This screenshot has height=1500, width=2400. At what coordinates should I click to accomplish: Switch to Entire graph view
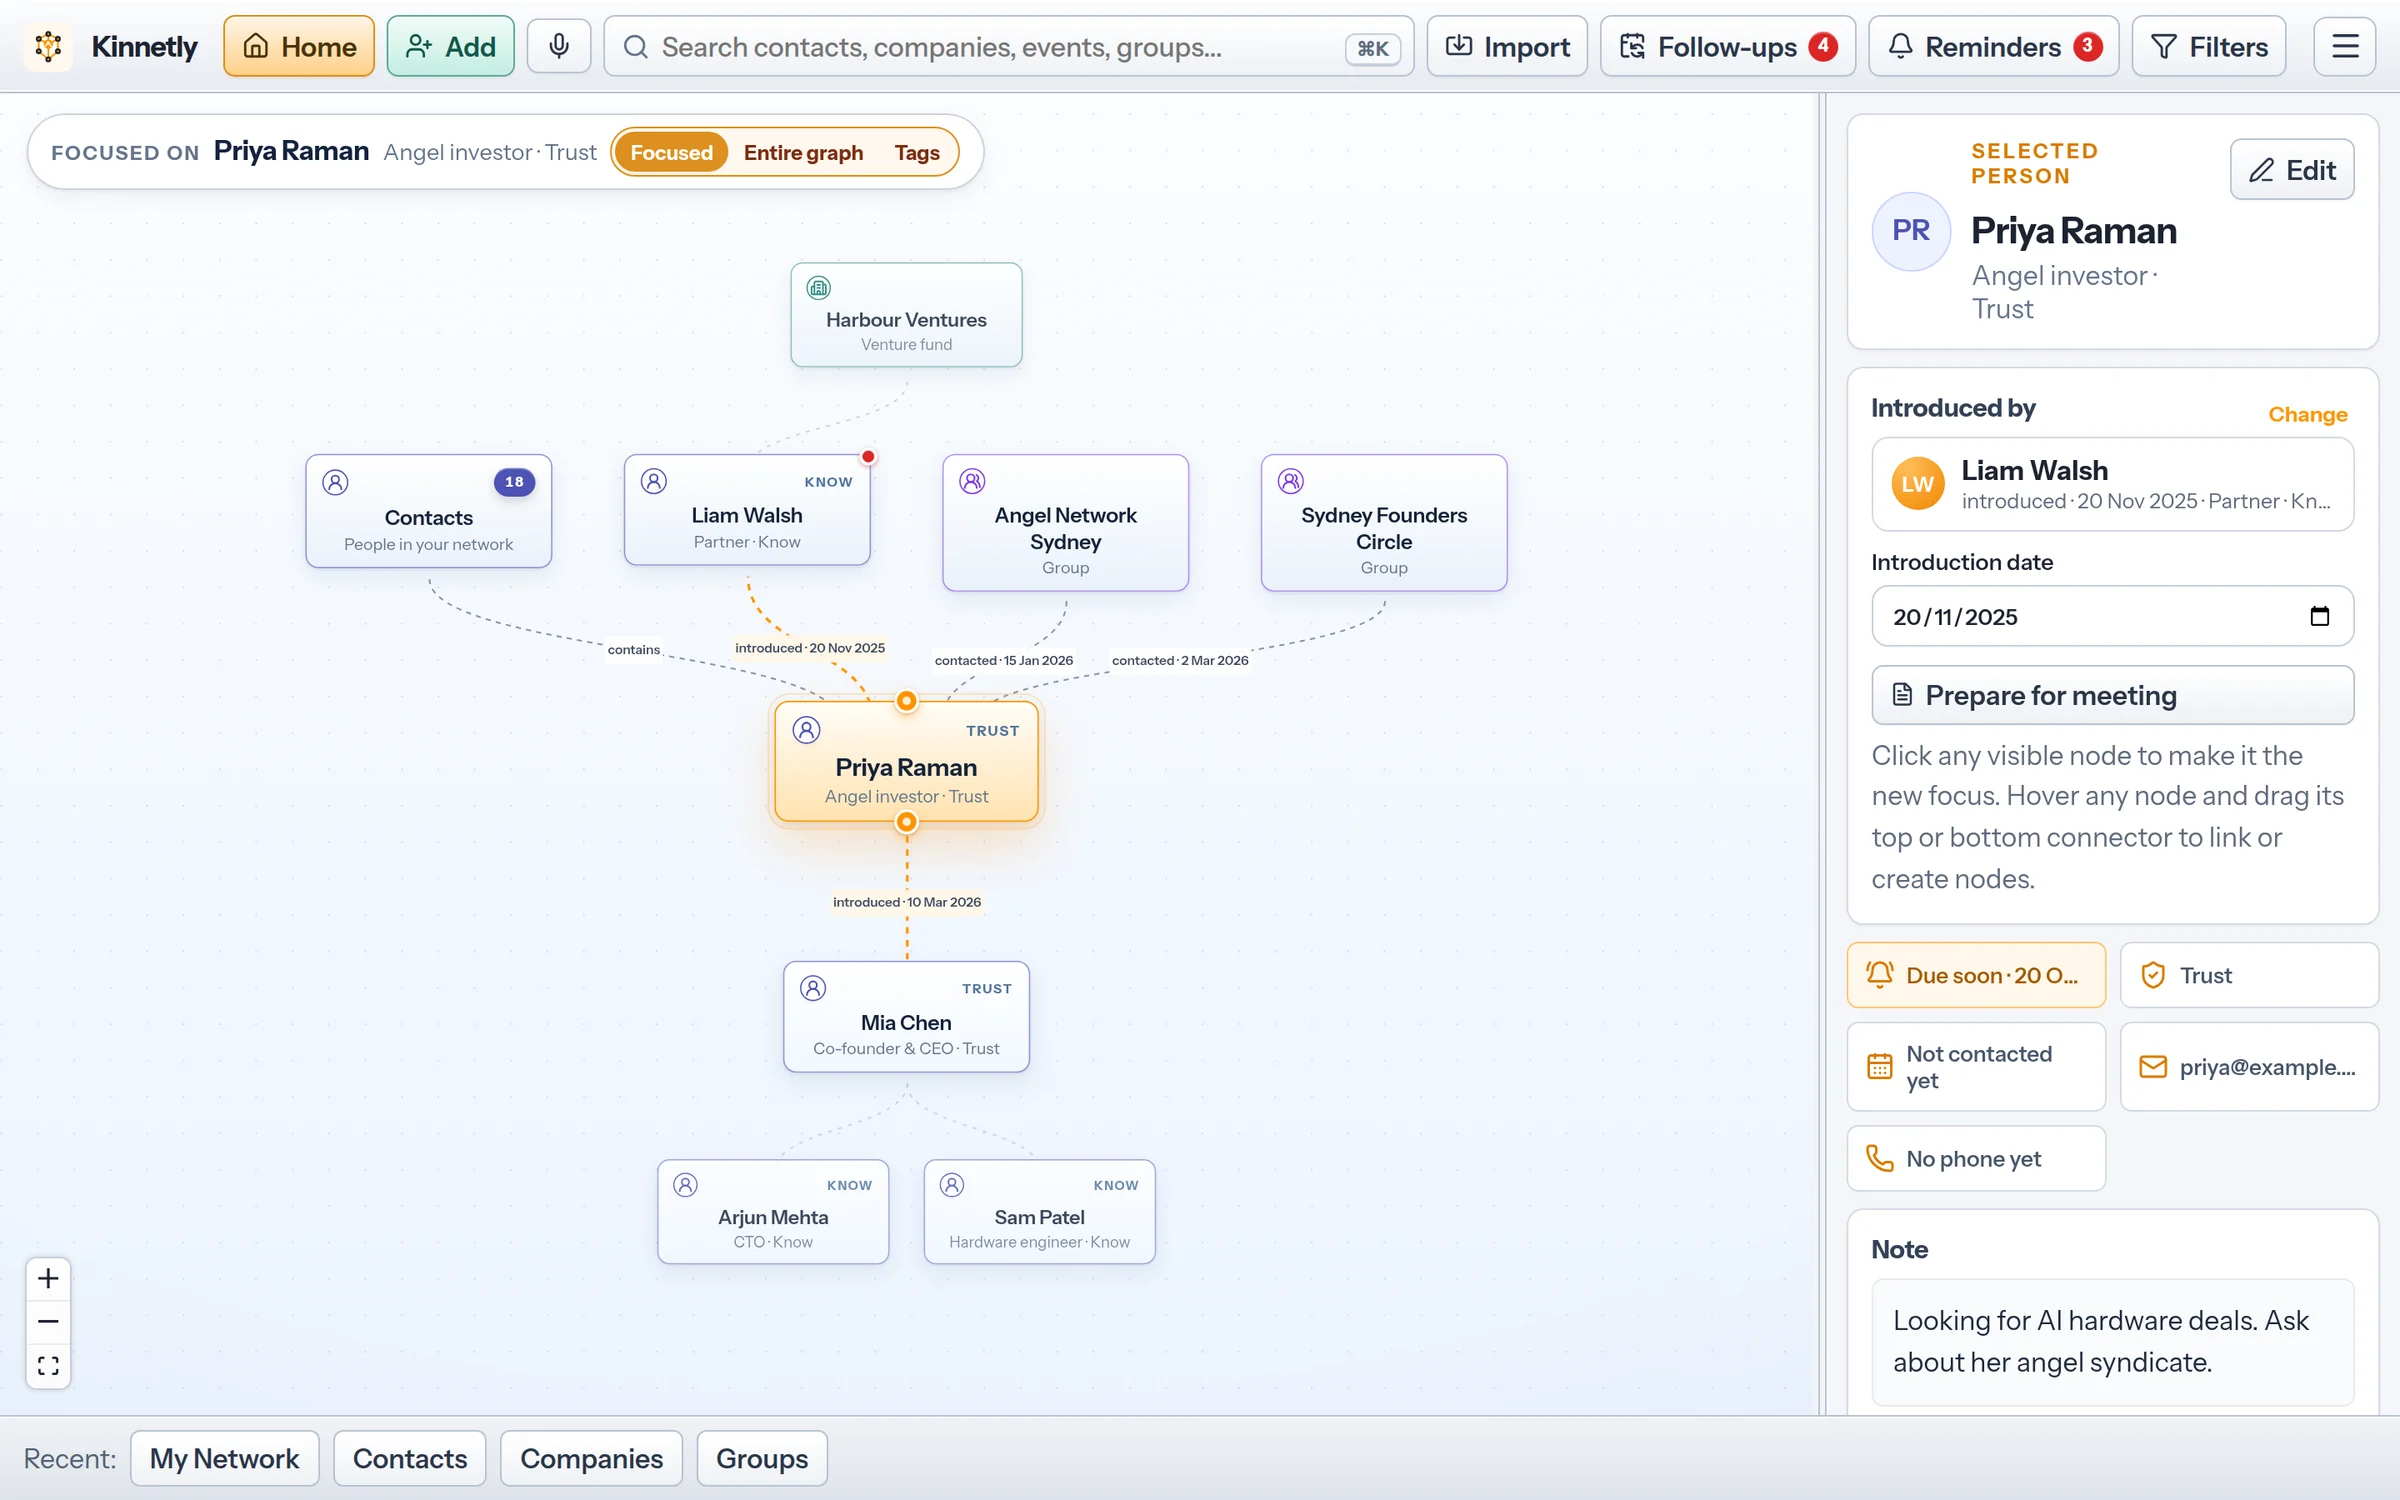pos(803,152)
